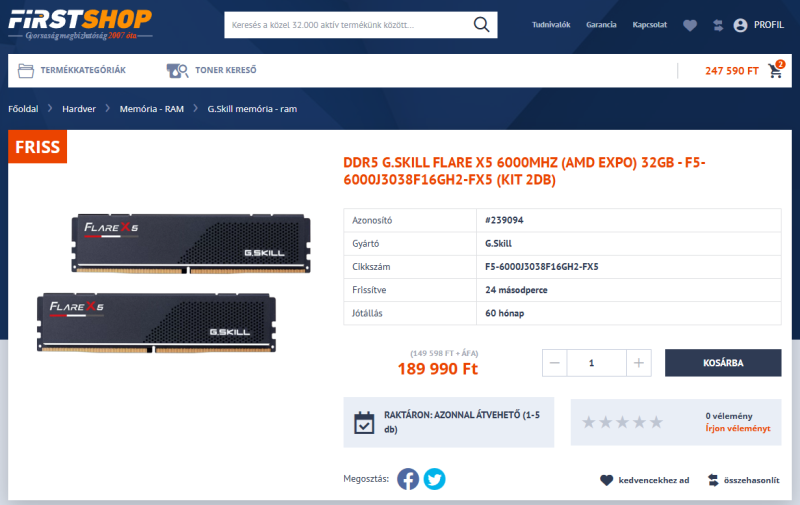The width and height of the screenshot is (800, 505).
Task: Share product on Twitter
Action: point(434,479)
